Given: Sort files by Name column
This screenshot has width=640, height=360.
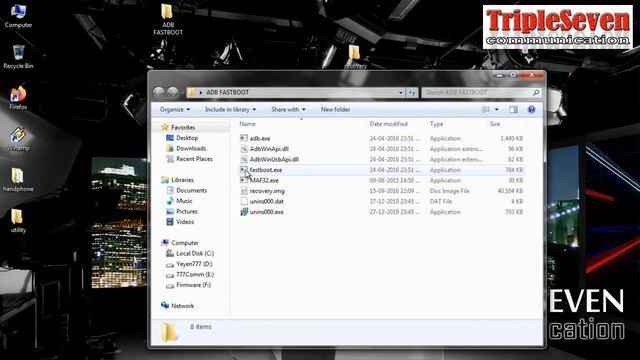Looking at the screenshot, I should [x=247, y=124].
